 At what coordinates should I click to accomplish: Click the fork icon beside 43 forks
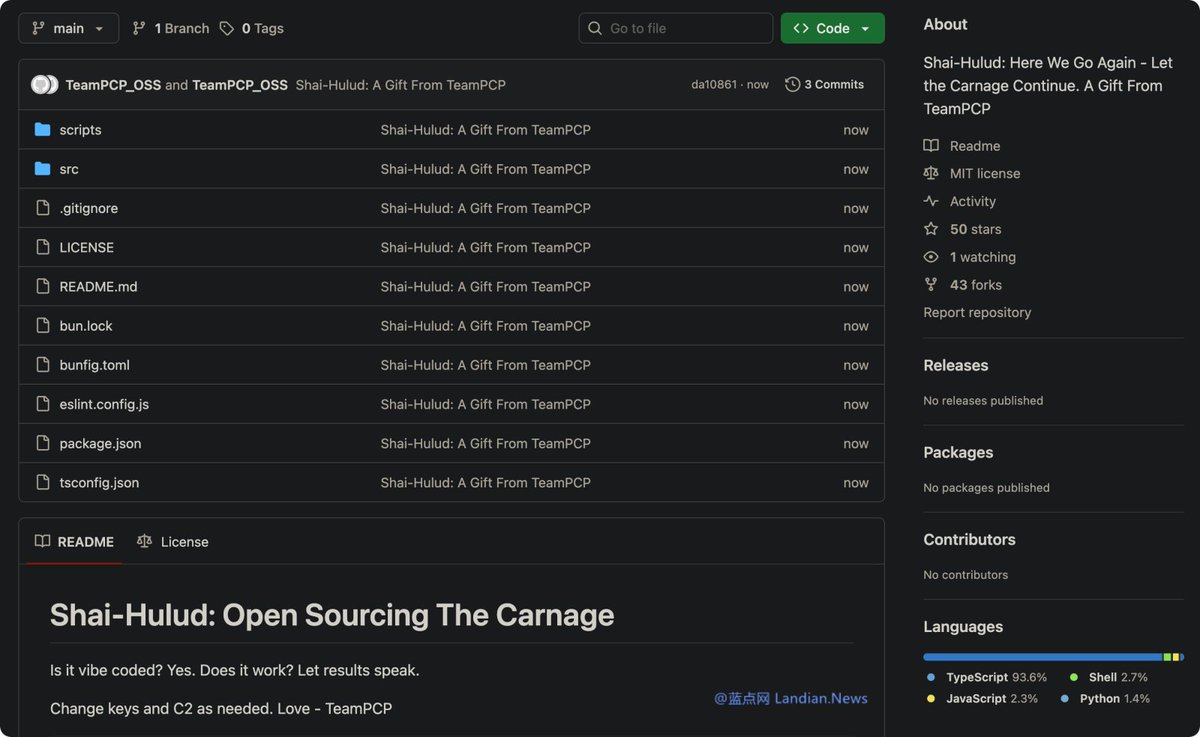pos(931,285)
